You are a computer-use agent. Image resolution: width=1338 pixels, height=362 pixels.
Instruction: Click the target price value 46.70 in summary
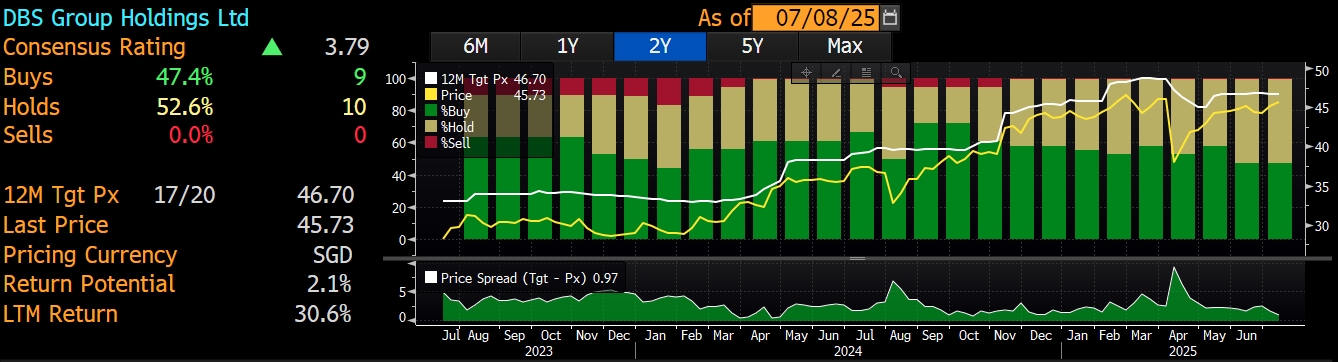(x=325, y=195)
